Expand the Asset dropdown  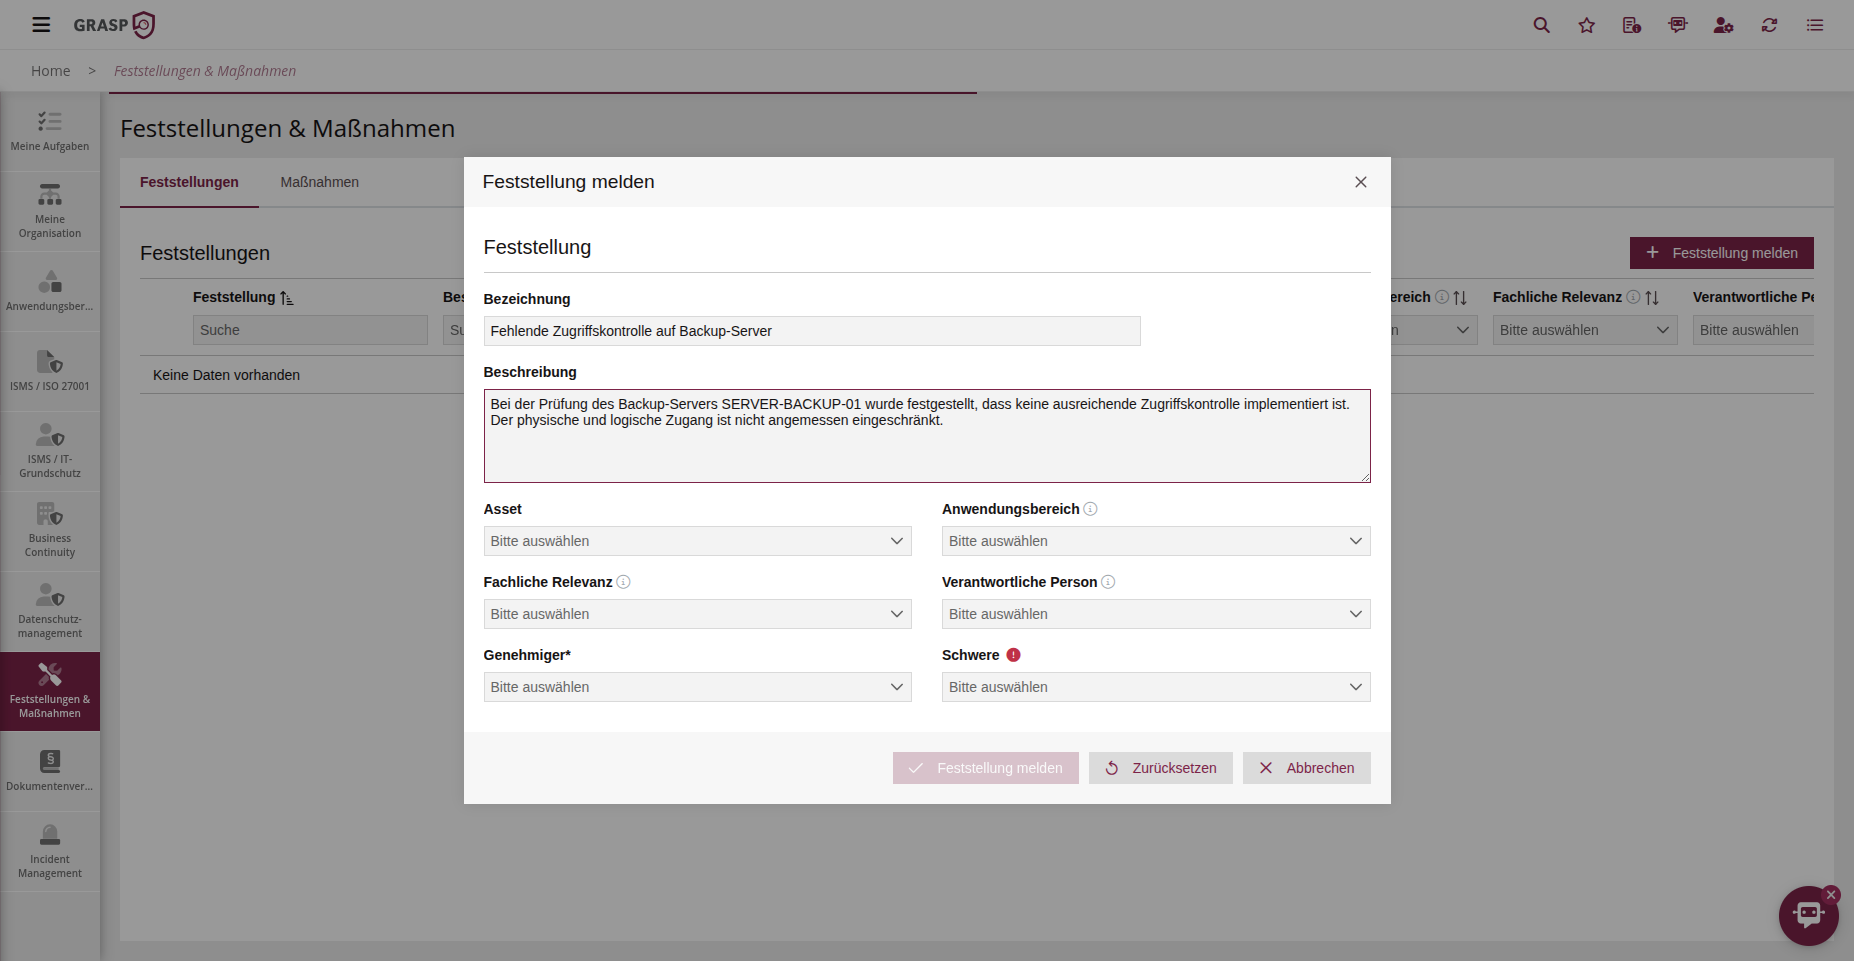point(697,541)
